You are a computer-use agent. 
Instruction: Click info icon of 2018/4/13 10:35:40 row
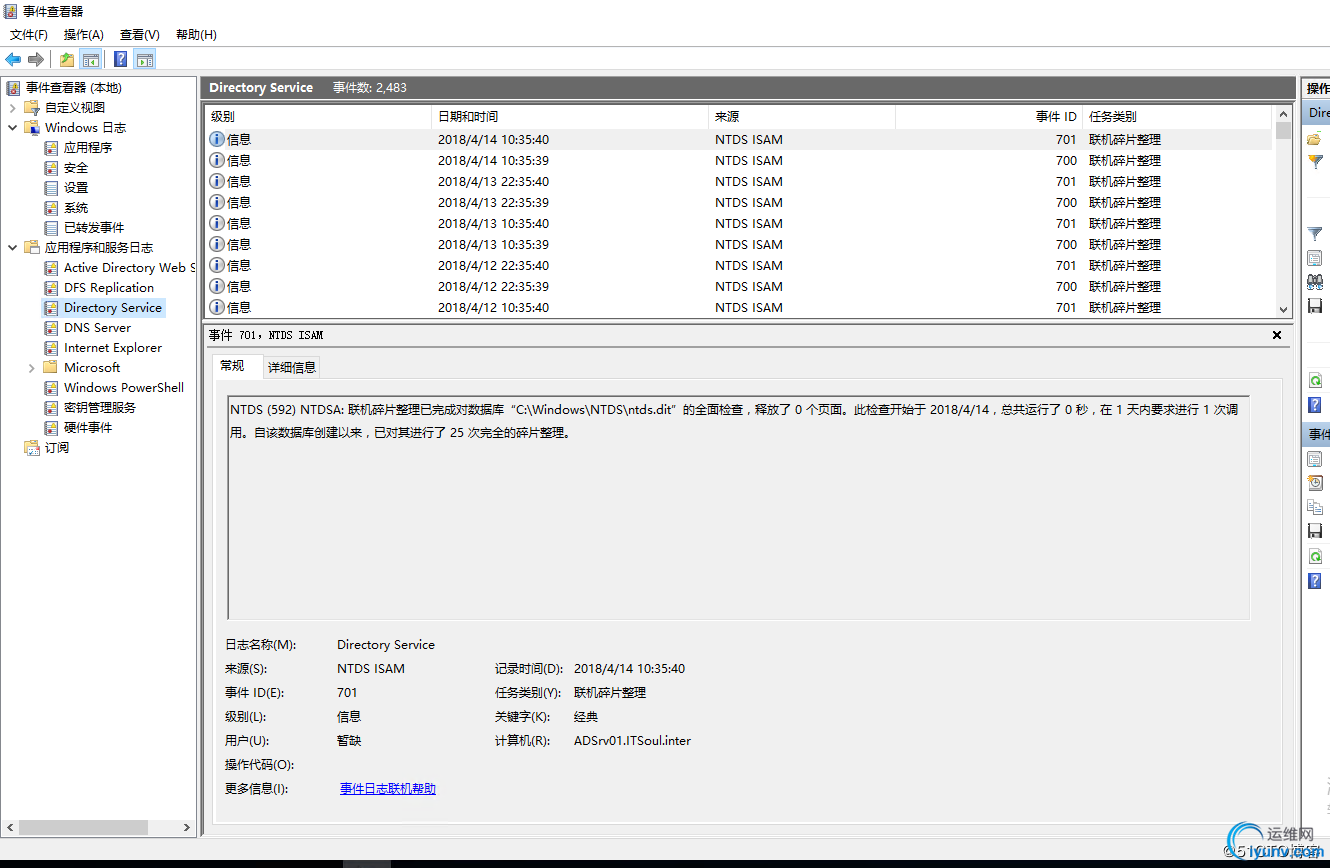coord(216,223)
